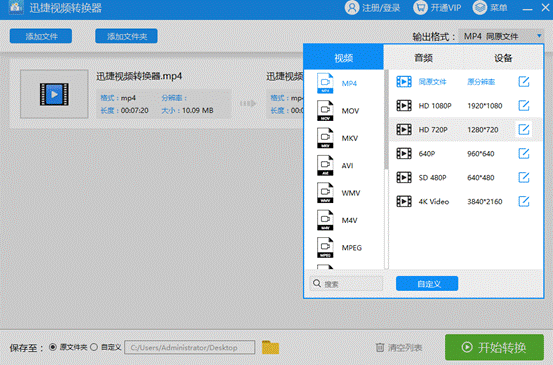Click the format search field
The height and width of the screenshot is (365, 553).
[346, 284]
